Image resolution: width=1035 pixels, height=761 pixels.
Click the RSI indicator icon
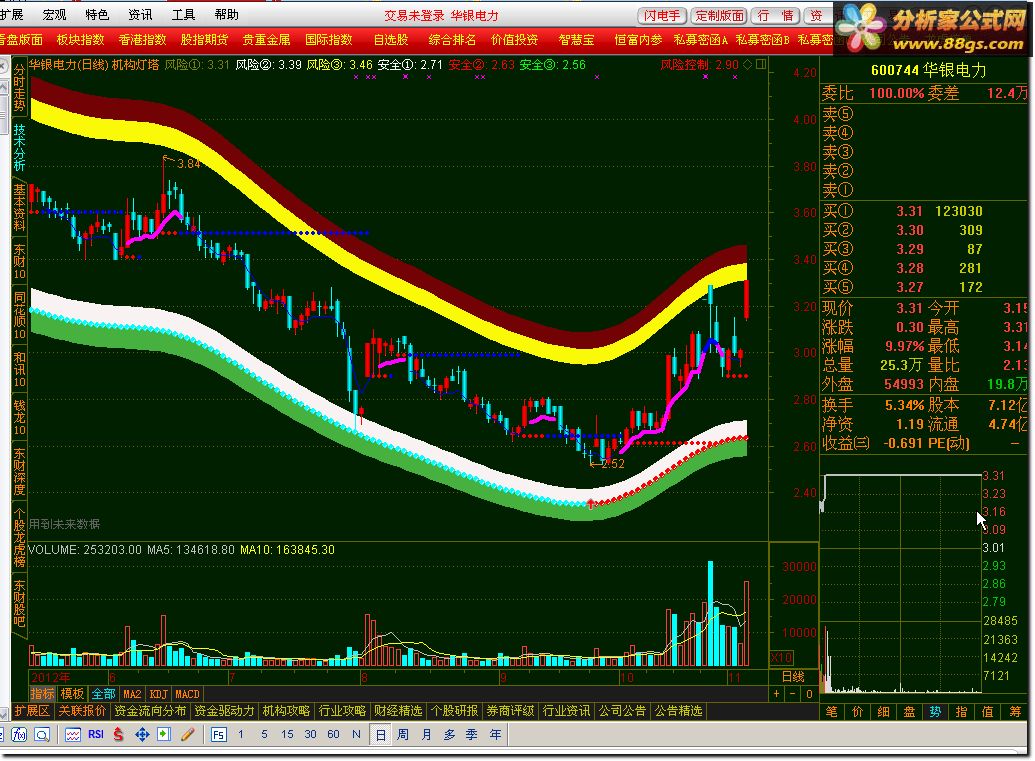(96, 735)
